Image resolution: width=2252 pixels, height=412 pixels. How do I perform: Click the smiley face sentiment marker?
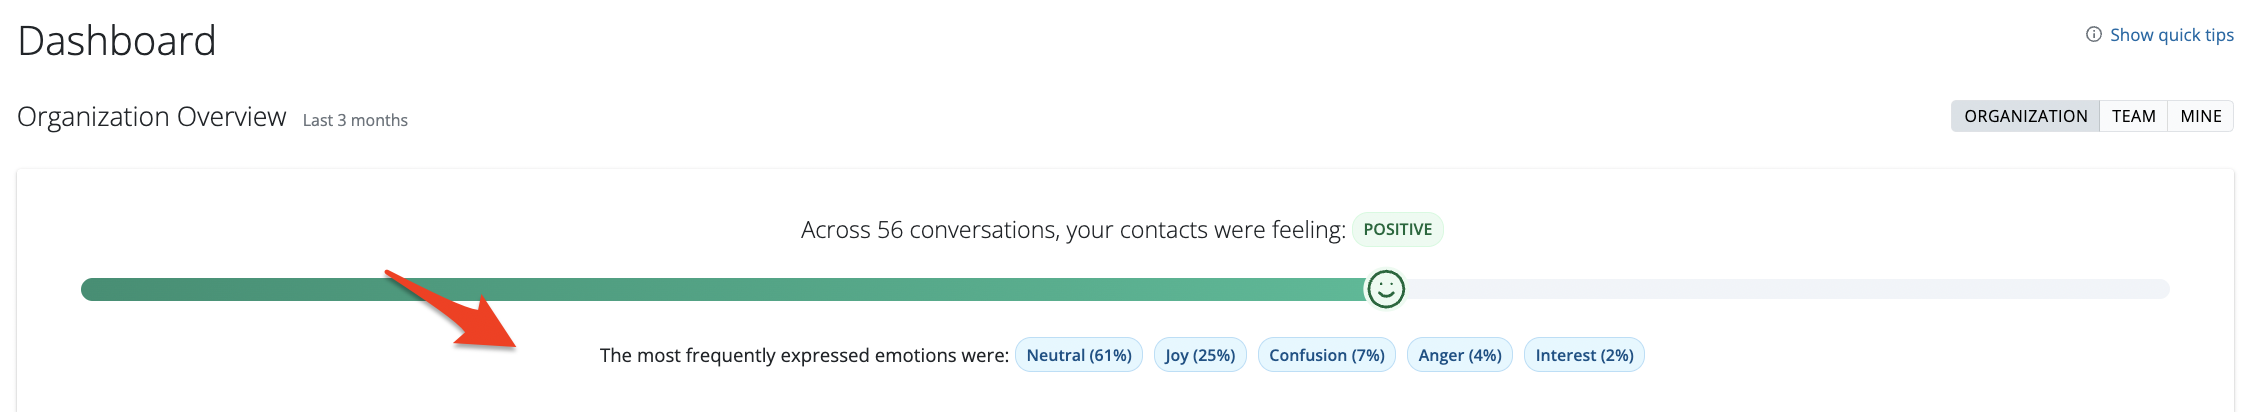click(x=1385, y=289)
